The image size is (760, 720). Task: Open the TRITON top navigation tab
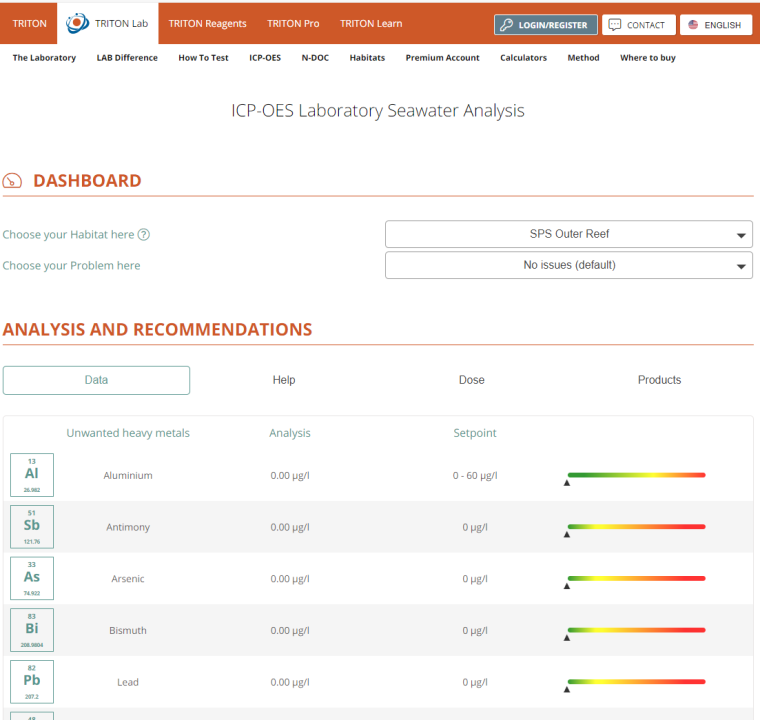point(30,23)
